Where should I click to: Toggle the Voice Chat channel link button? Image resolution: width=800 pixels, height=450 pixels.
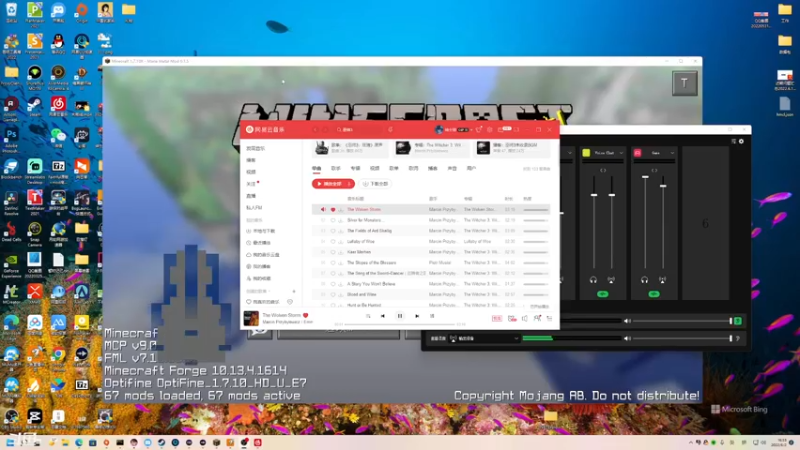click(603, 170)
